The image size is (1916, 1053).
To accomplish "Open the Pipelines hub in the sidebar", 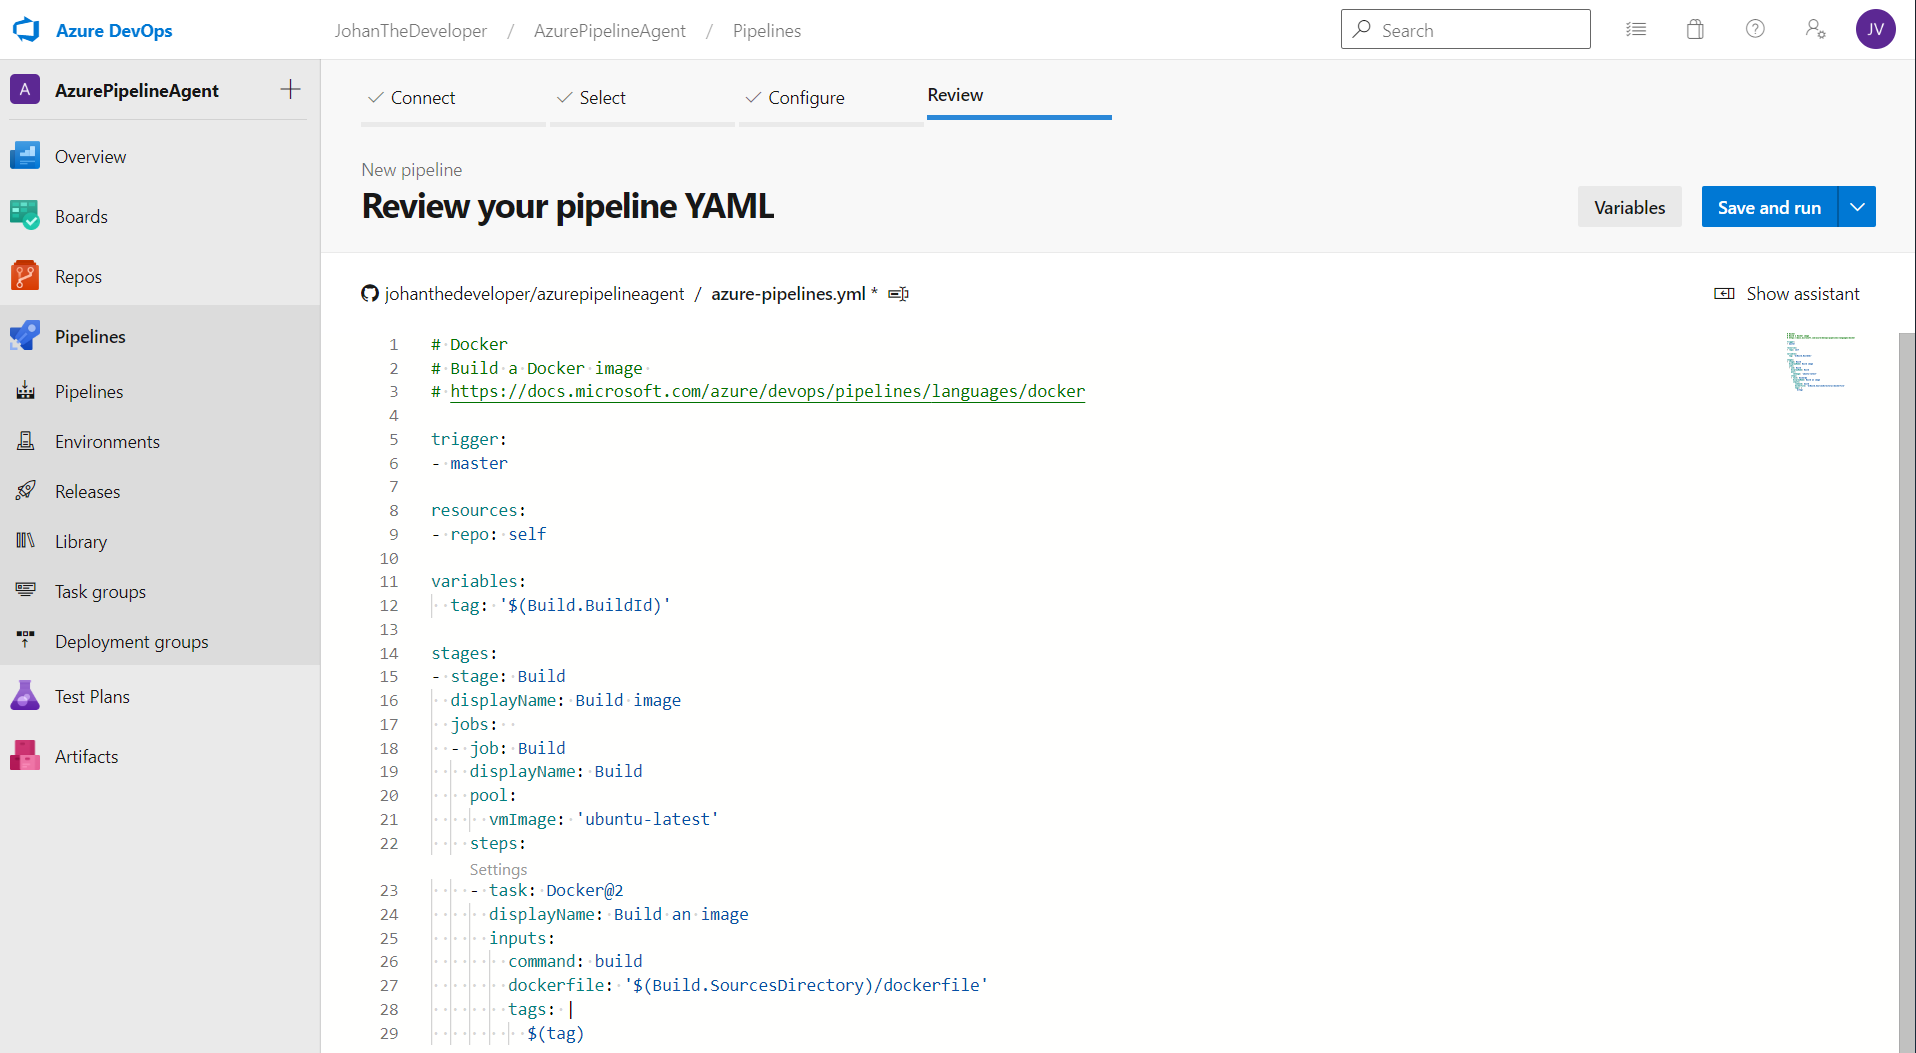I will pos(160,336).
